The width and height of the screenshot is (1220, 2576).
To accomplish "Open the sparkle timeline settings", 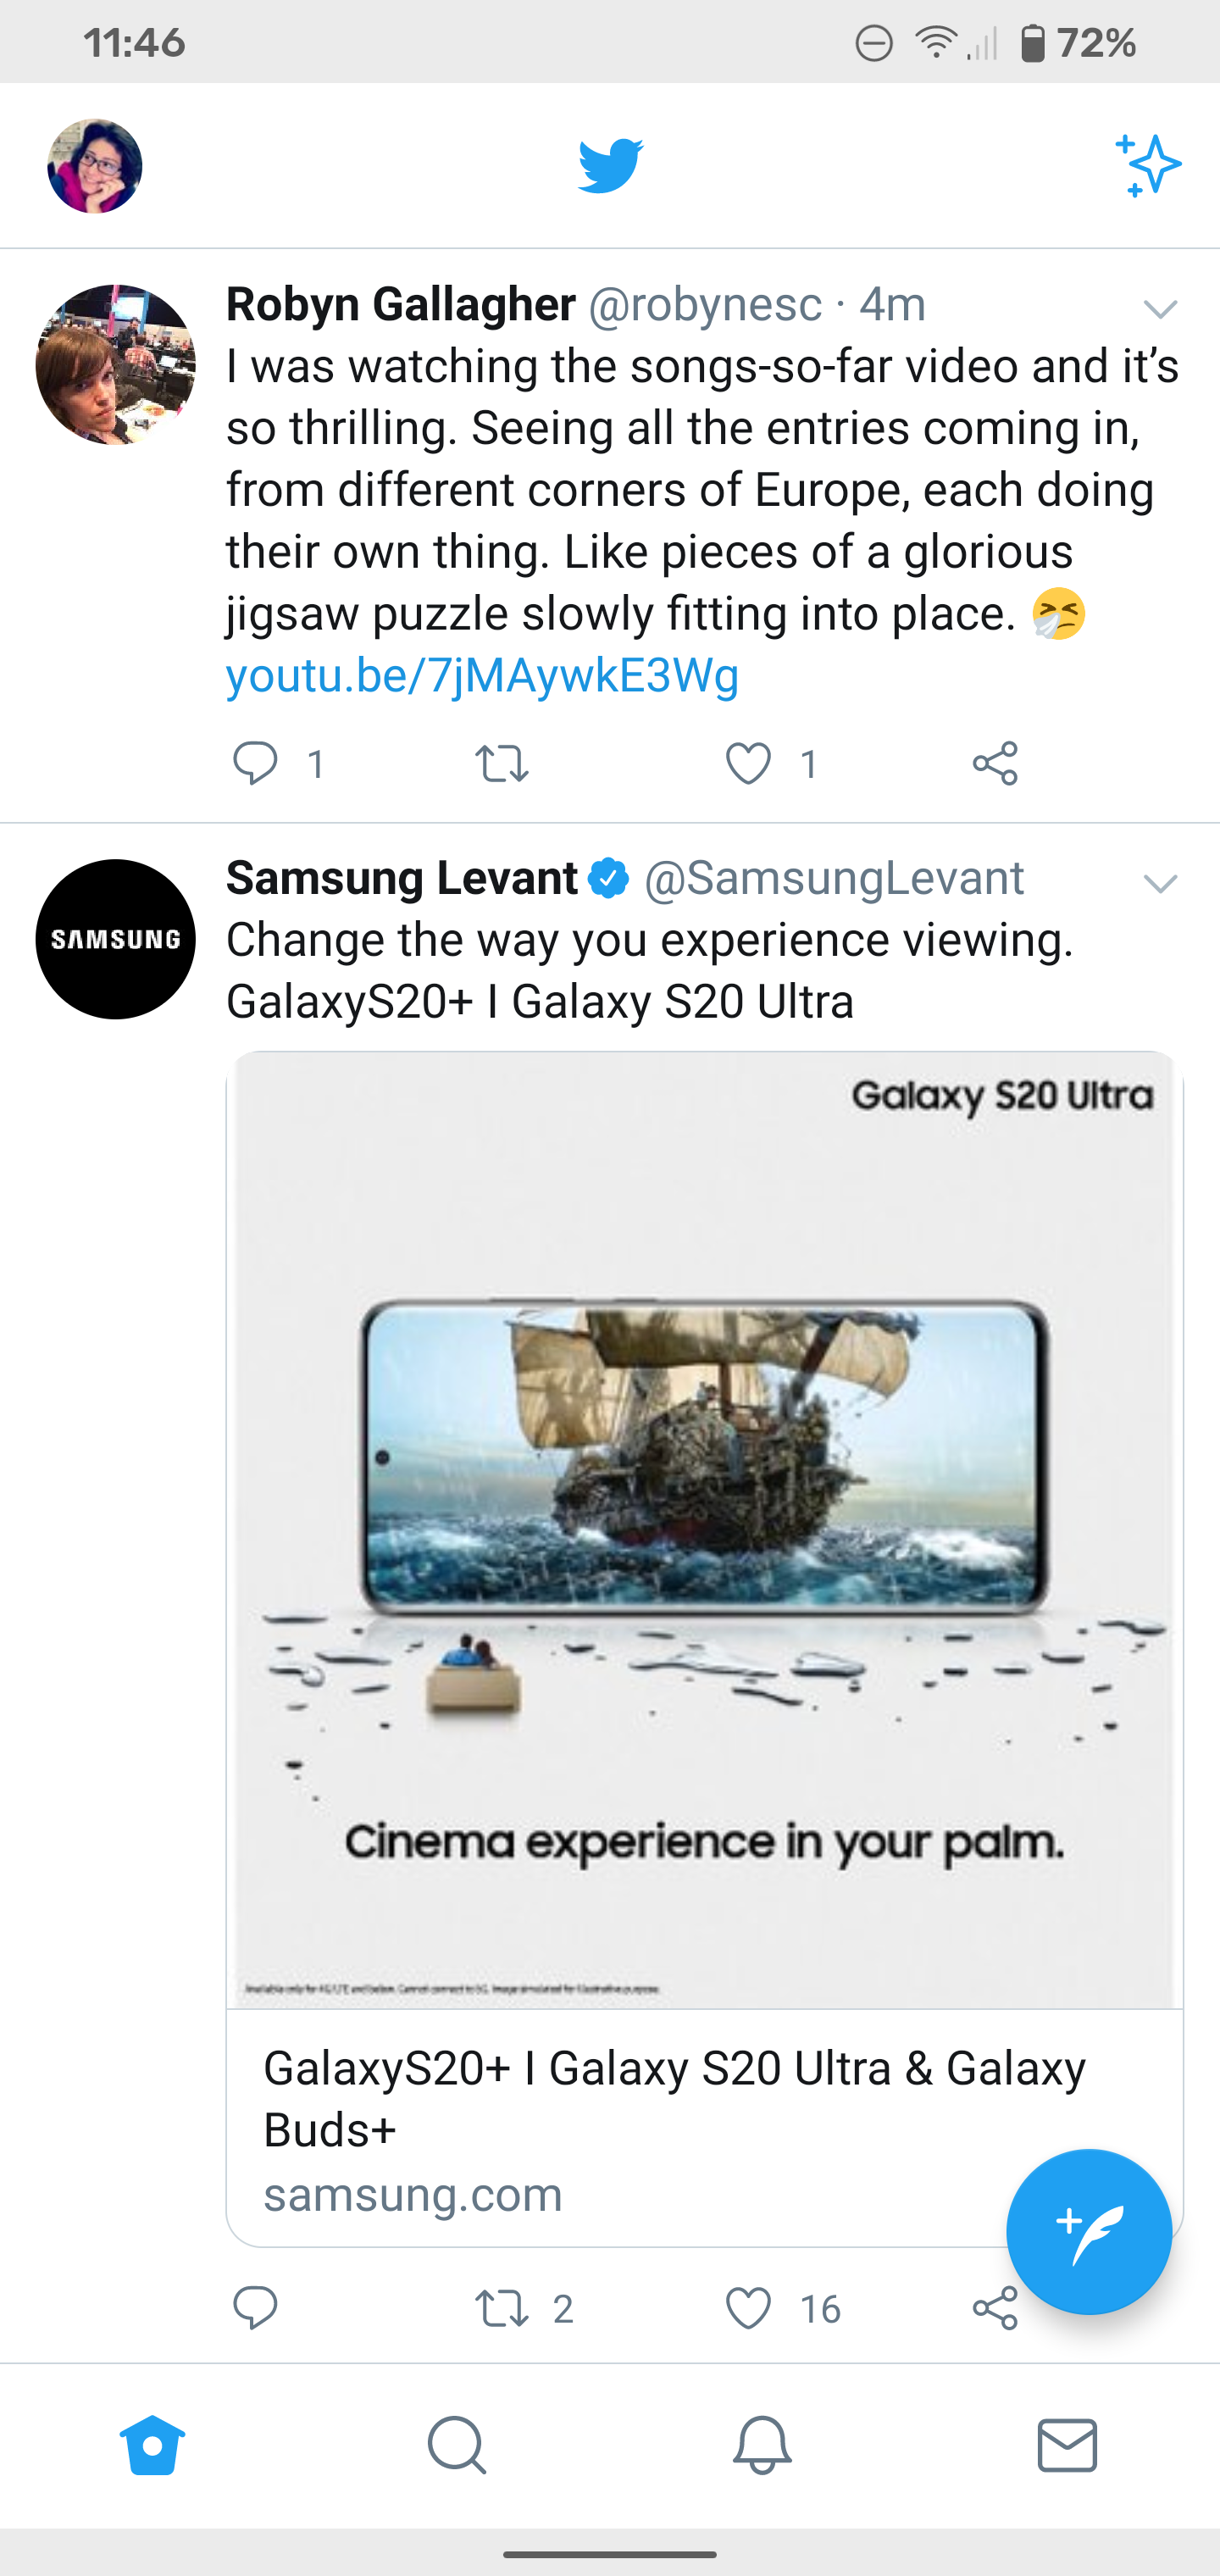I will (x=1148, y=165).
